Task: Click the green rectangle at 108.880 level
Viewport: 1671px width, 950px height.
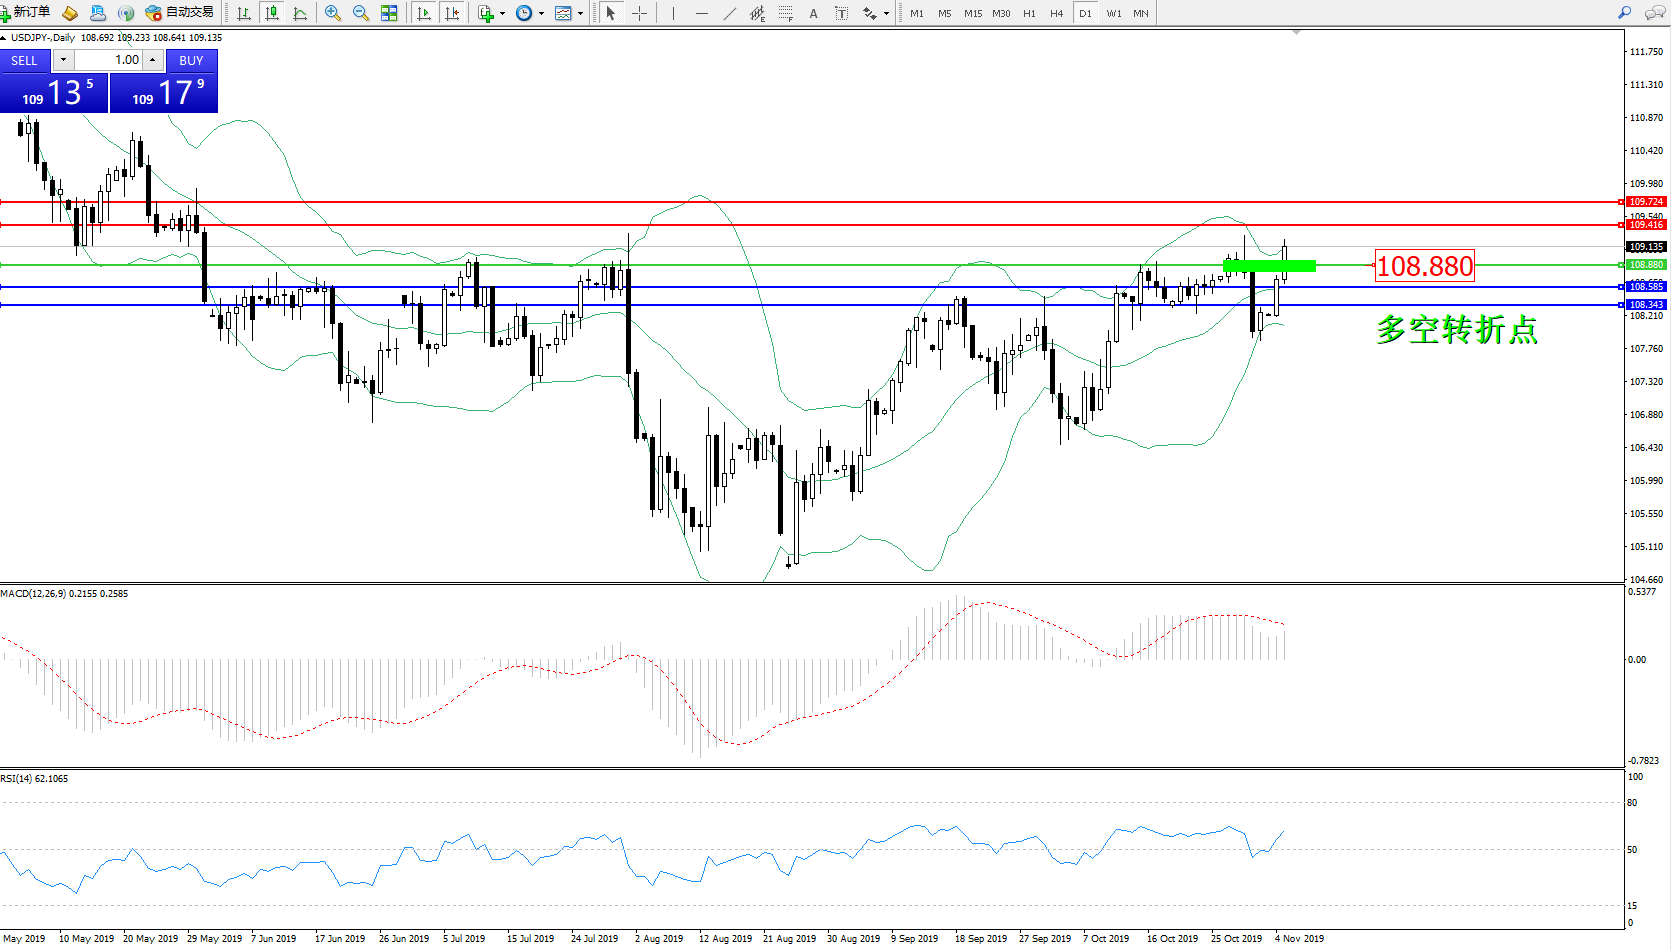Action: [1269, 265]
